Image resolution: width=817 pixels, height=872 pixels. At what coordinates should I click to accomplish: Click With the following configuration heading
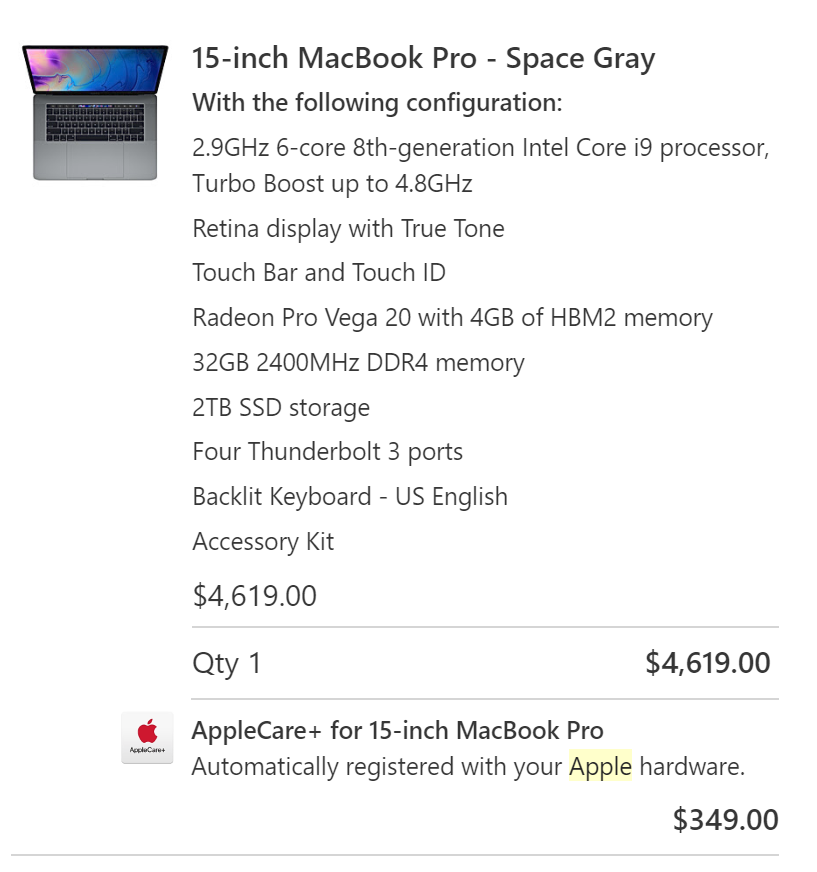point(377,103)
